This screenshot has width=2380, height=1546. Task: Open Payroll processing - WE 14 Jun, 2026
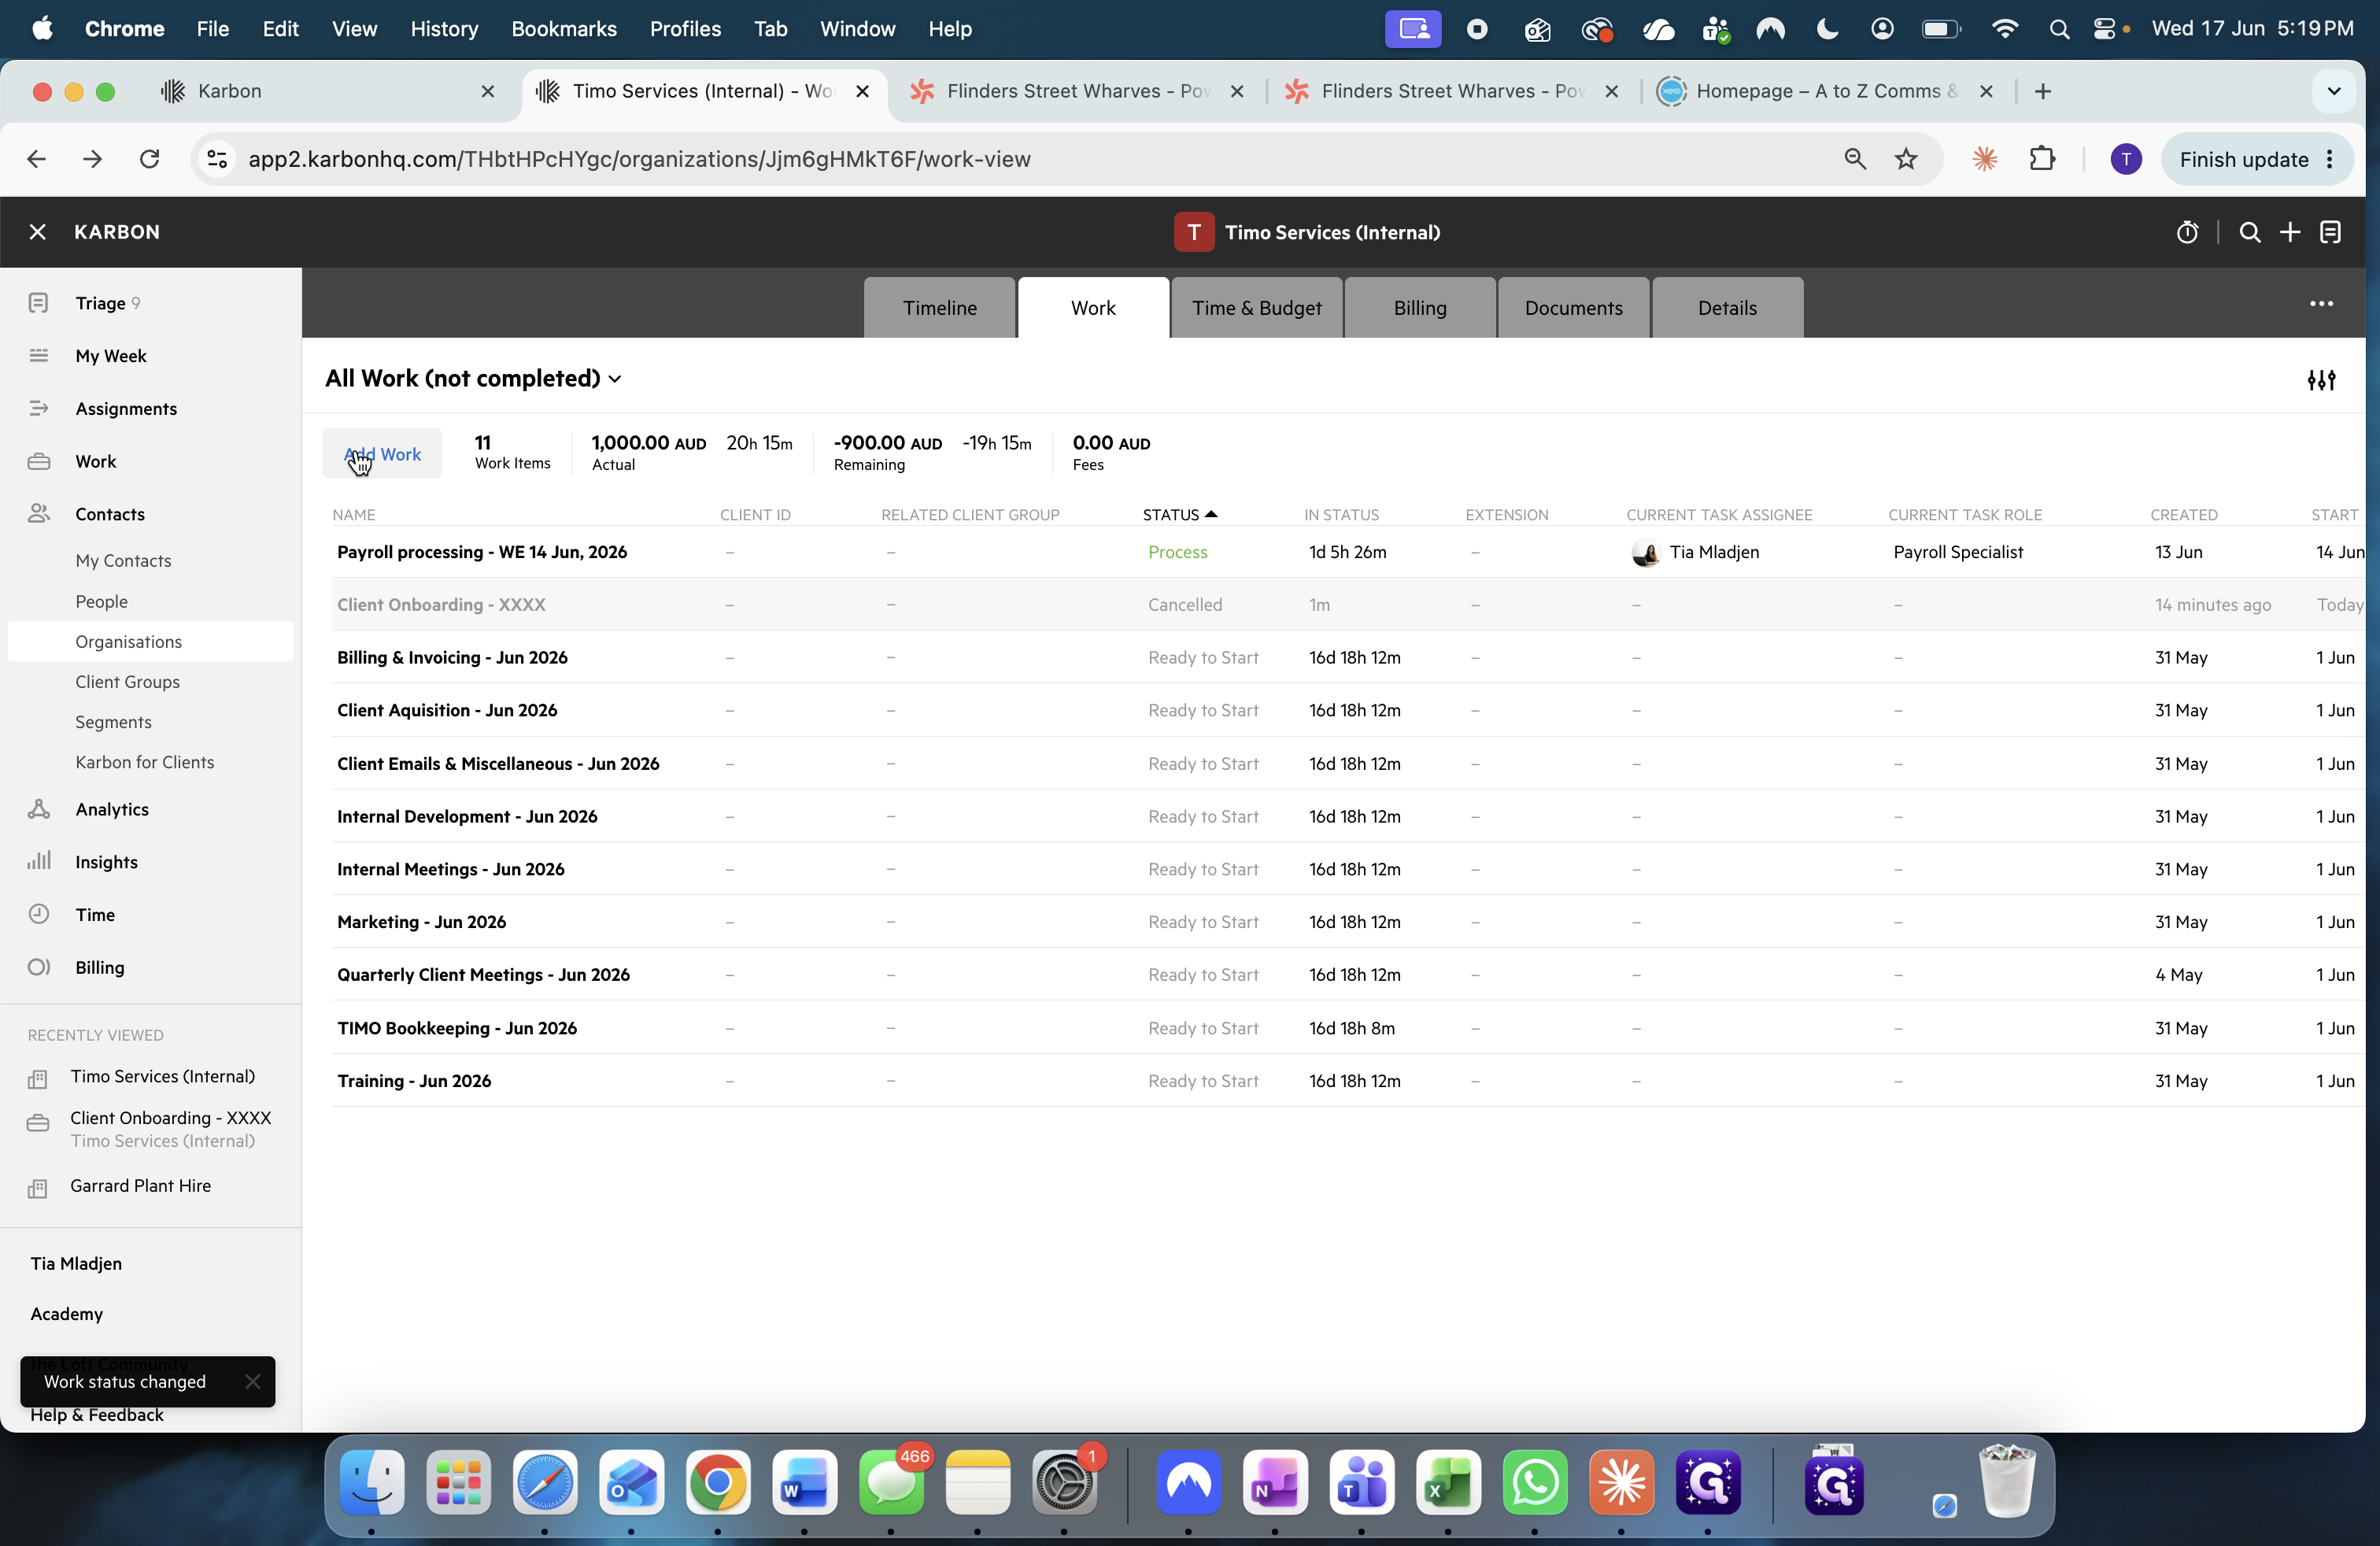[482, 552]
